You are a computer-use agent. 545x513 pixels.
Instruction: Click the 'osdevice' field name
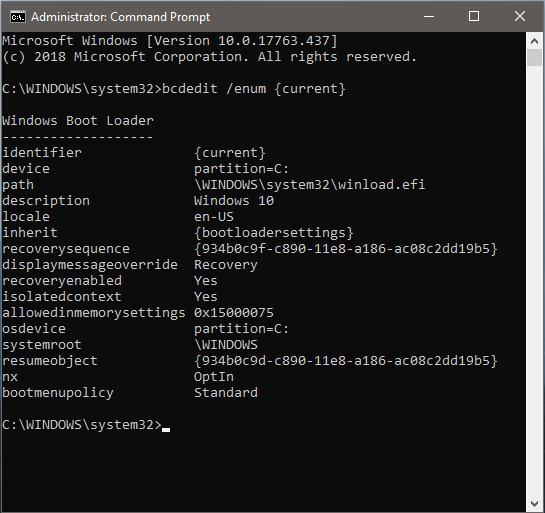(34, 328)
